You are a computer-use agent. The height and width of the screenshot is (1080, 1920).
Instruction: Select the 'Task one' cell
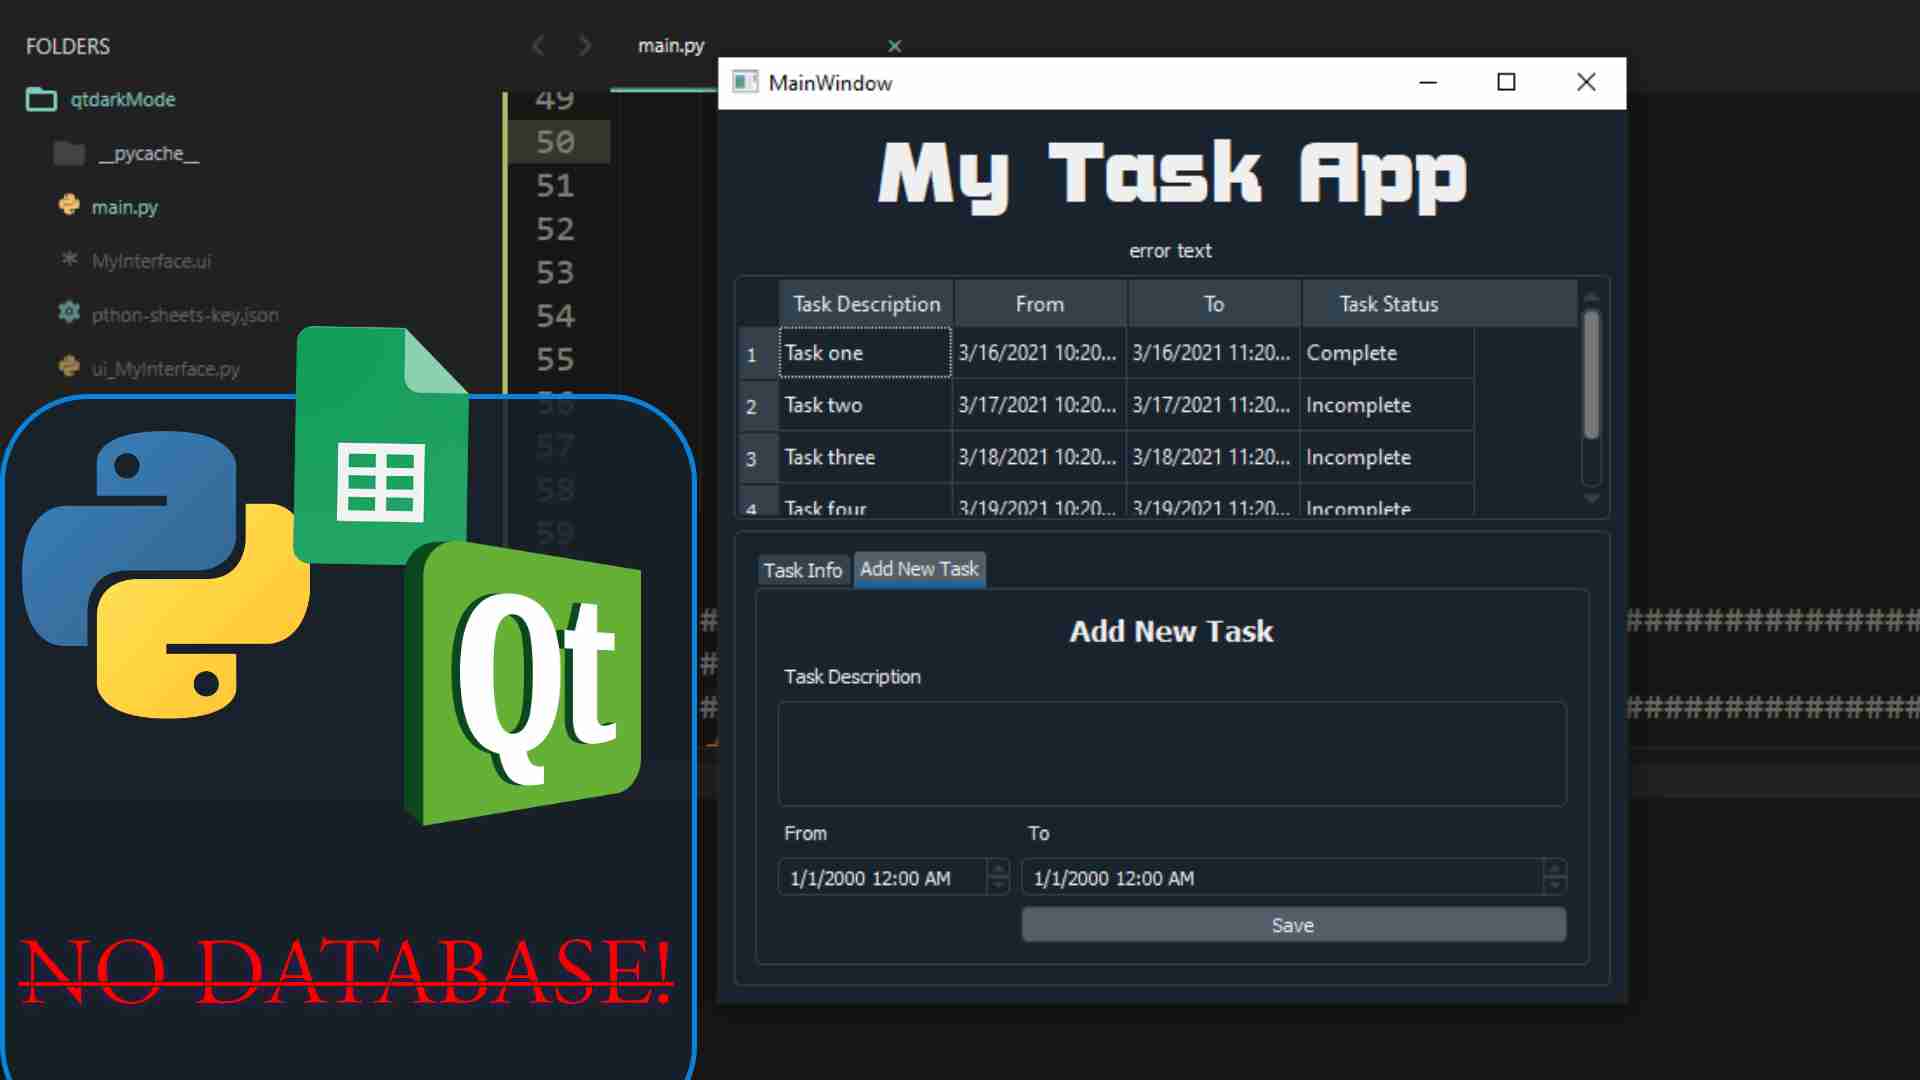pyautogui.click(x=865, y=353)
